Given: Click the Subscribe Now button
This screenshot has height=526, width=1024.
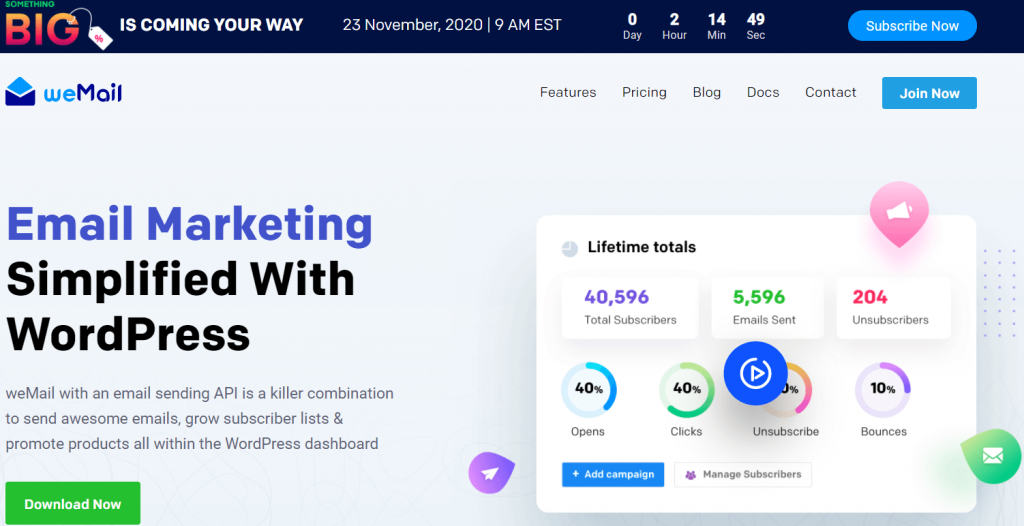Looking at the screenshot, I should click(912, 26).
